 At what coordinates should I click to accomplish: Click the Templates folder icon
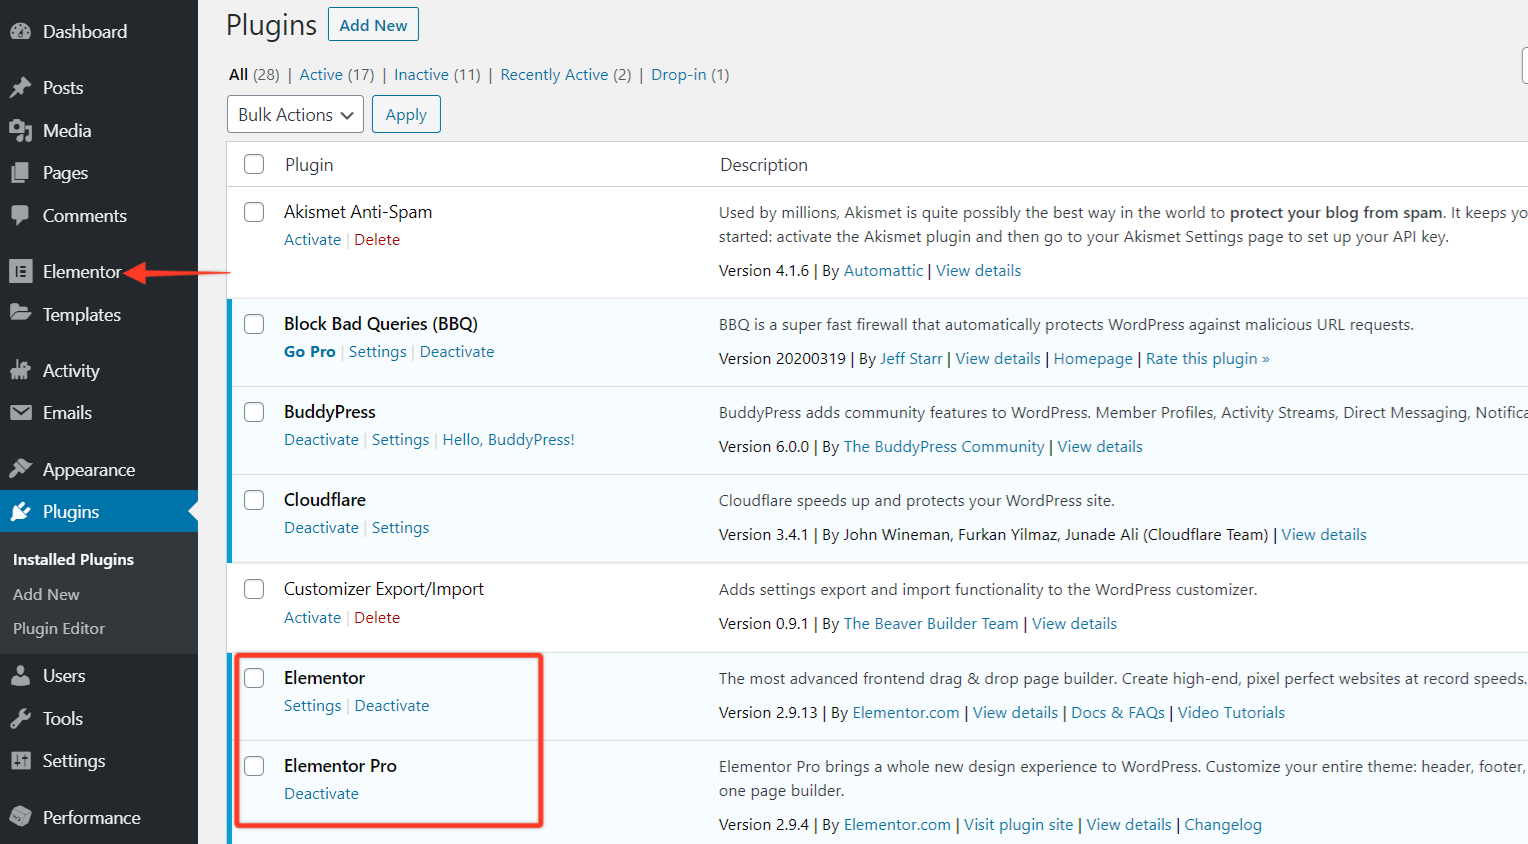tap(20, 313)
